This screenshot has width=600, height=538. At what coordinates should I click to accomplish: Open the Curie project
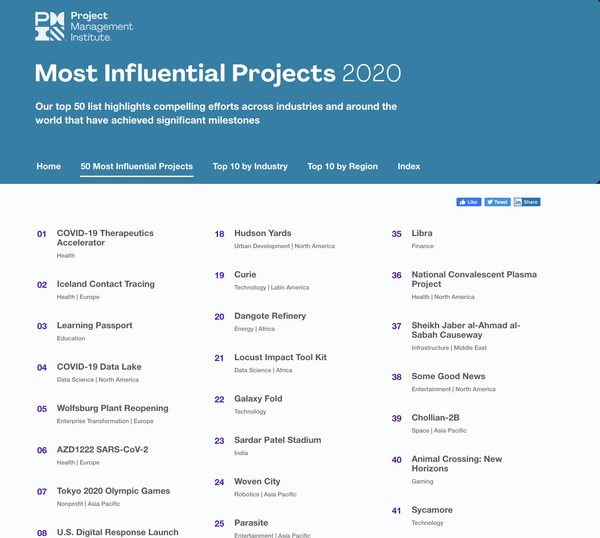(x=245, y=275)
